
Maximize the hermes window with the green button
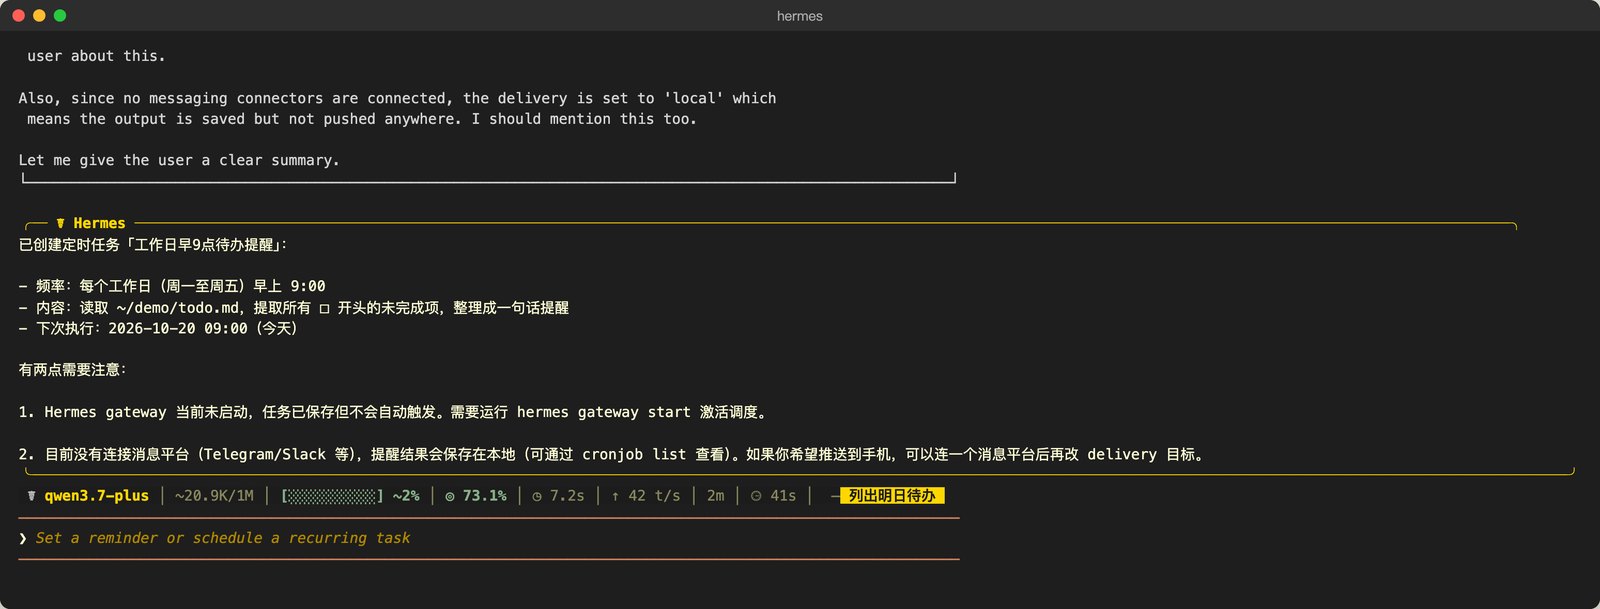[60, 16]
